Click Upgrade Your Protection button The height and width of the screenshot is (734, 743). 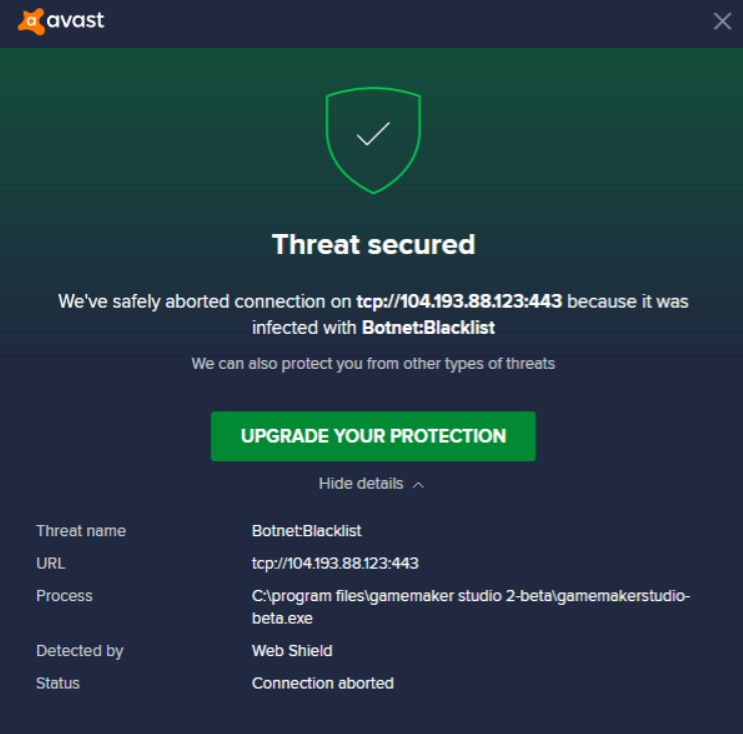(373, 436)
